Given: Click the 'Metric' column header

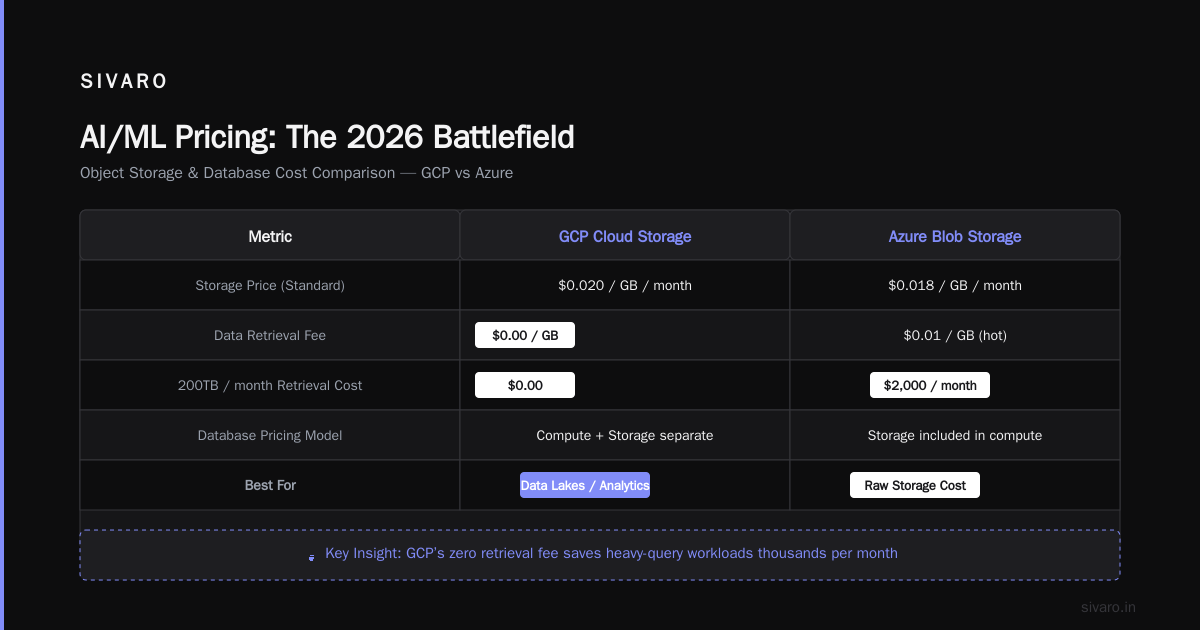Looking at the screenshot, I should pyautogui.click(x=270, y=237).
